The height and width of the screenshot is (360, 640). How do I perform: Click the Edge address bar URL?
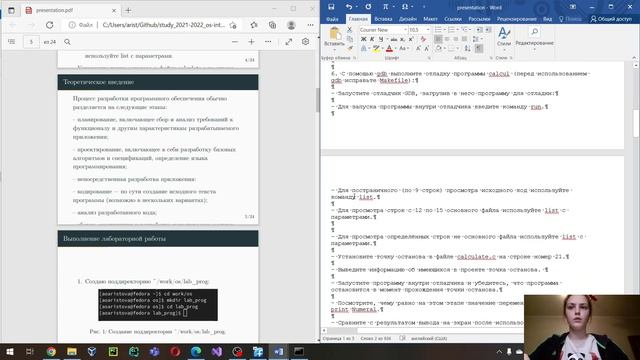point(163,25)
